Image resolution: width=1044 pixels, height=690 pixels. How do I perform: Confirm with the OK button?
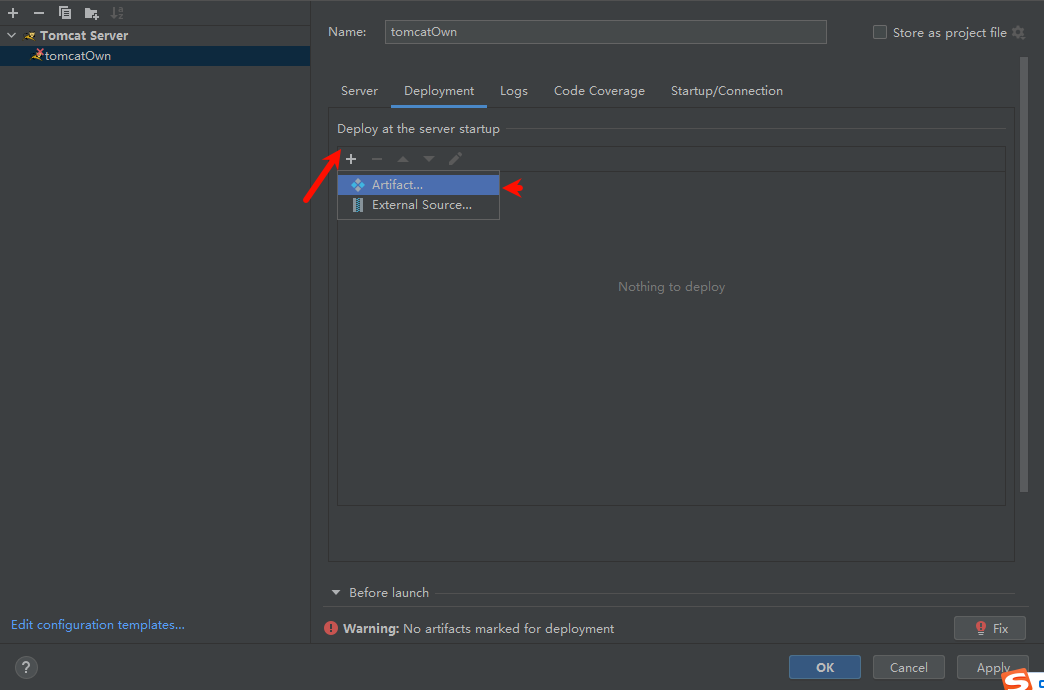(x=825, y=667)
